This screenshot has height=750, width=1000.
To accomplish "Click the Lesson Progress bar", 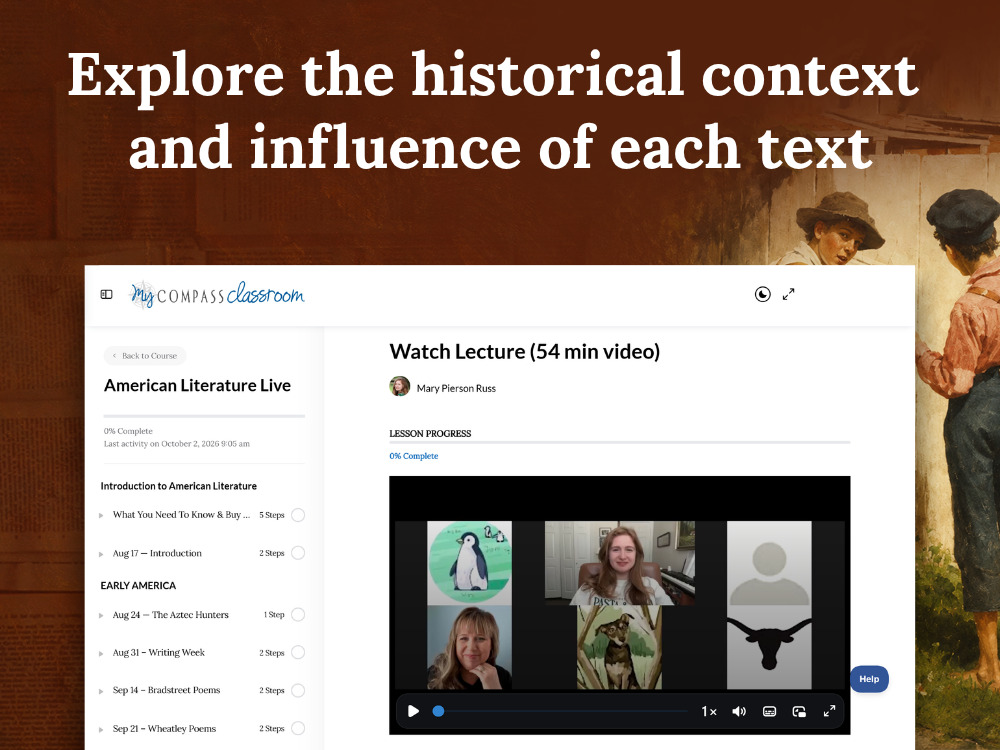I will [619, 442].
